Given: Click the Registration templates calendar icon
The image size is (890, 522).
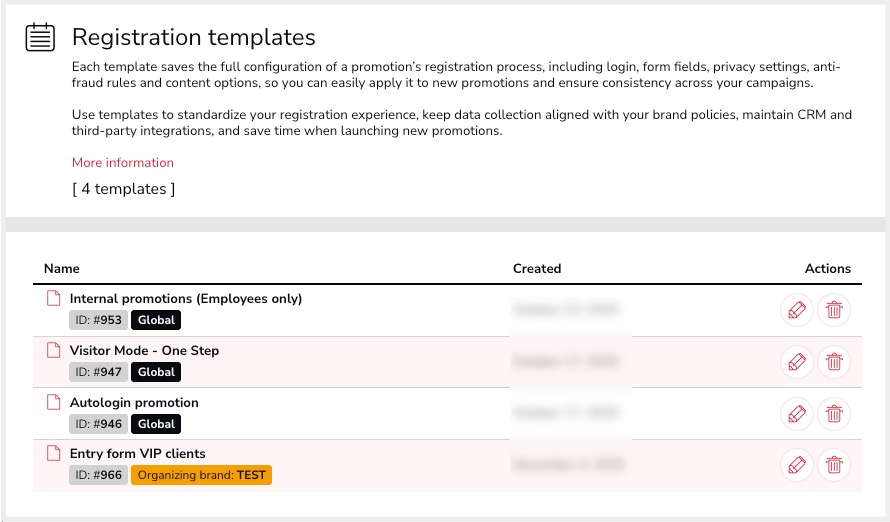Looking at the screenshot, I should (40, 37).
